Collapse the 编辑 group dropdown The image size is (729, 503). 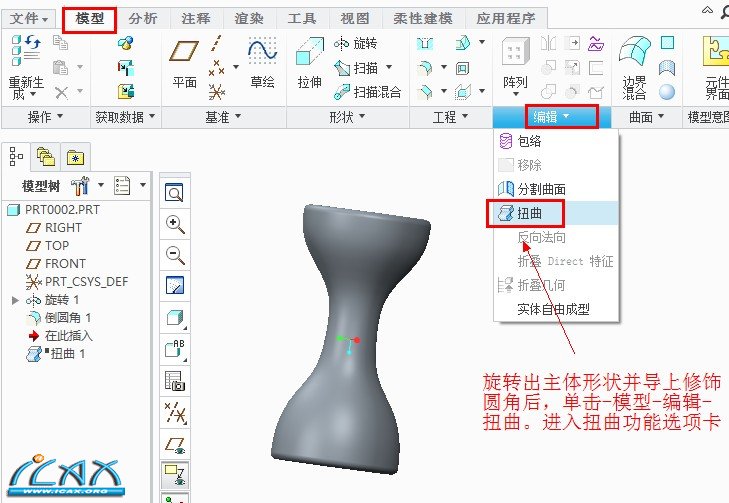pyautogui.click(x=551, y=117)
